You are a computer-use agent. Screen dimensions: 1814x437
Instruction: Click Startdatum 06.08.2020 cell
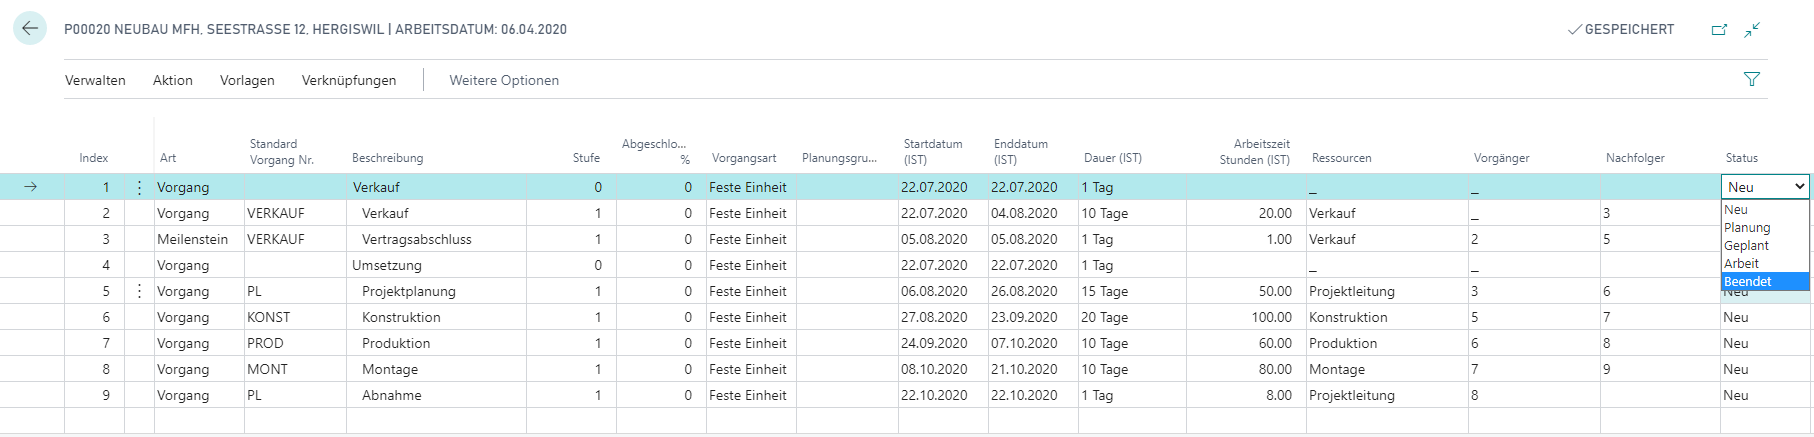point(943,291)
